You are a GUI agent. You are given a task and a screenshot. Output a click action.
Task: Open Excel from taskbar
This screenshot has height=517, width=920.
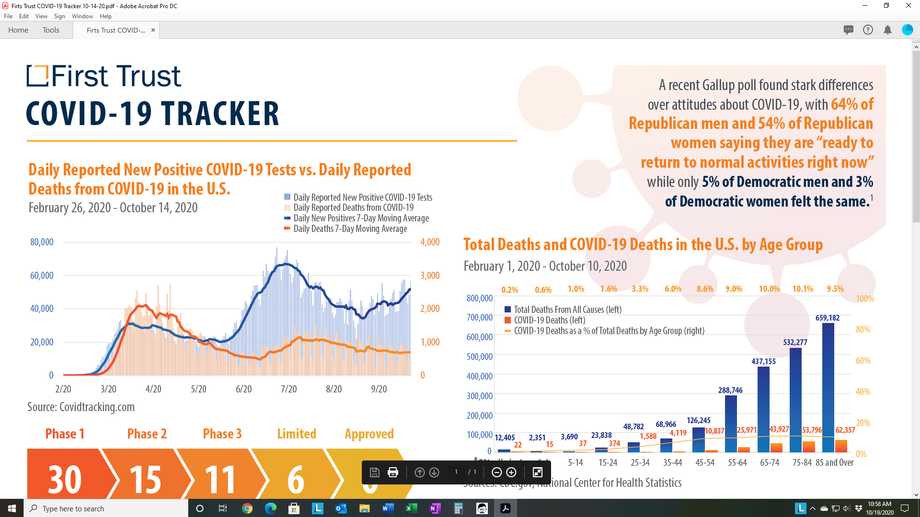(x=411, y=508)
